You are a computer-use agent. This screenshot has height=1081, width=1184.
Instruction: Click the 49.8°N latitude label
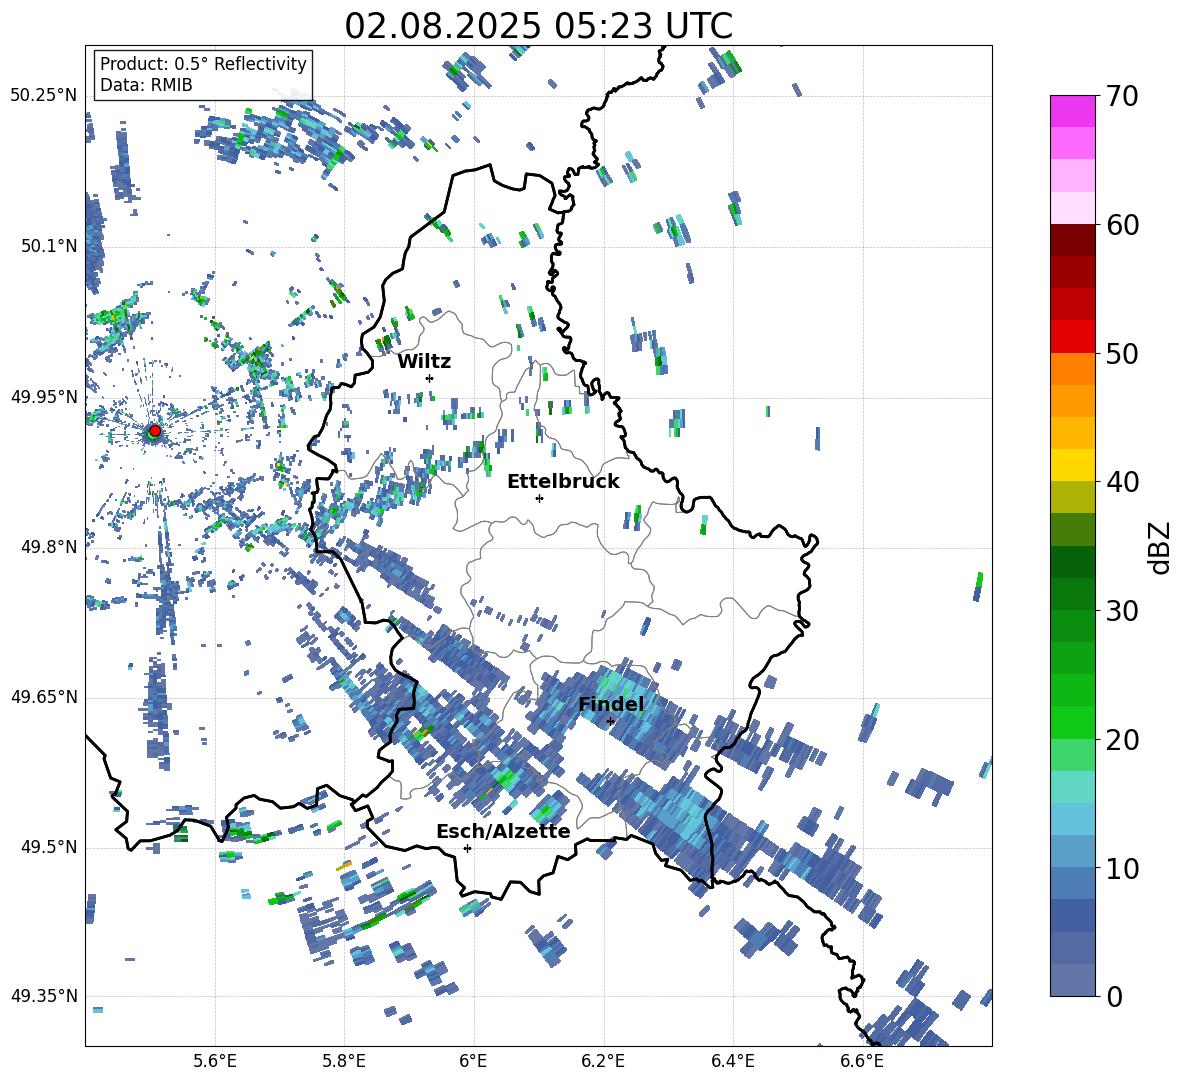tap(50, 547)
